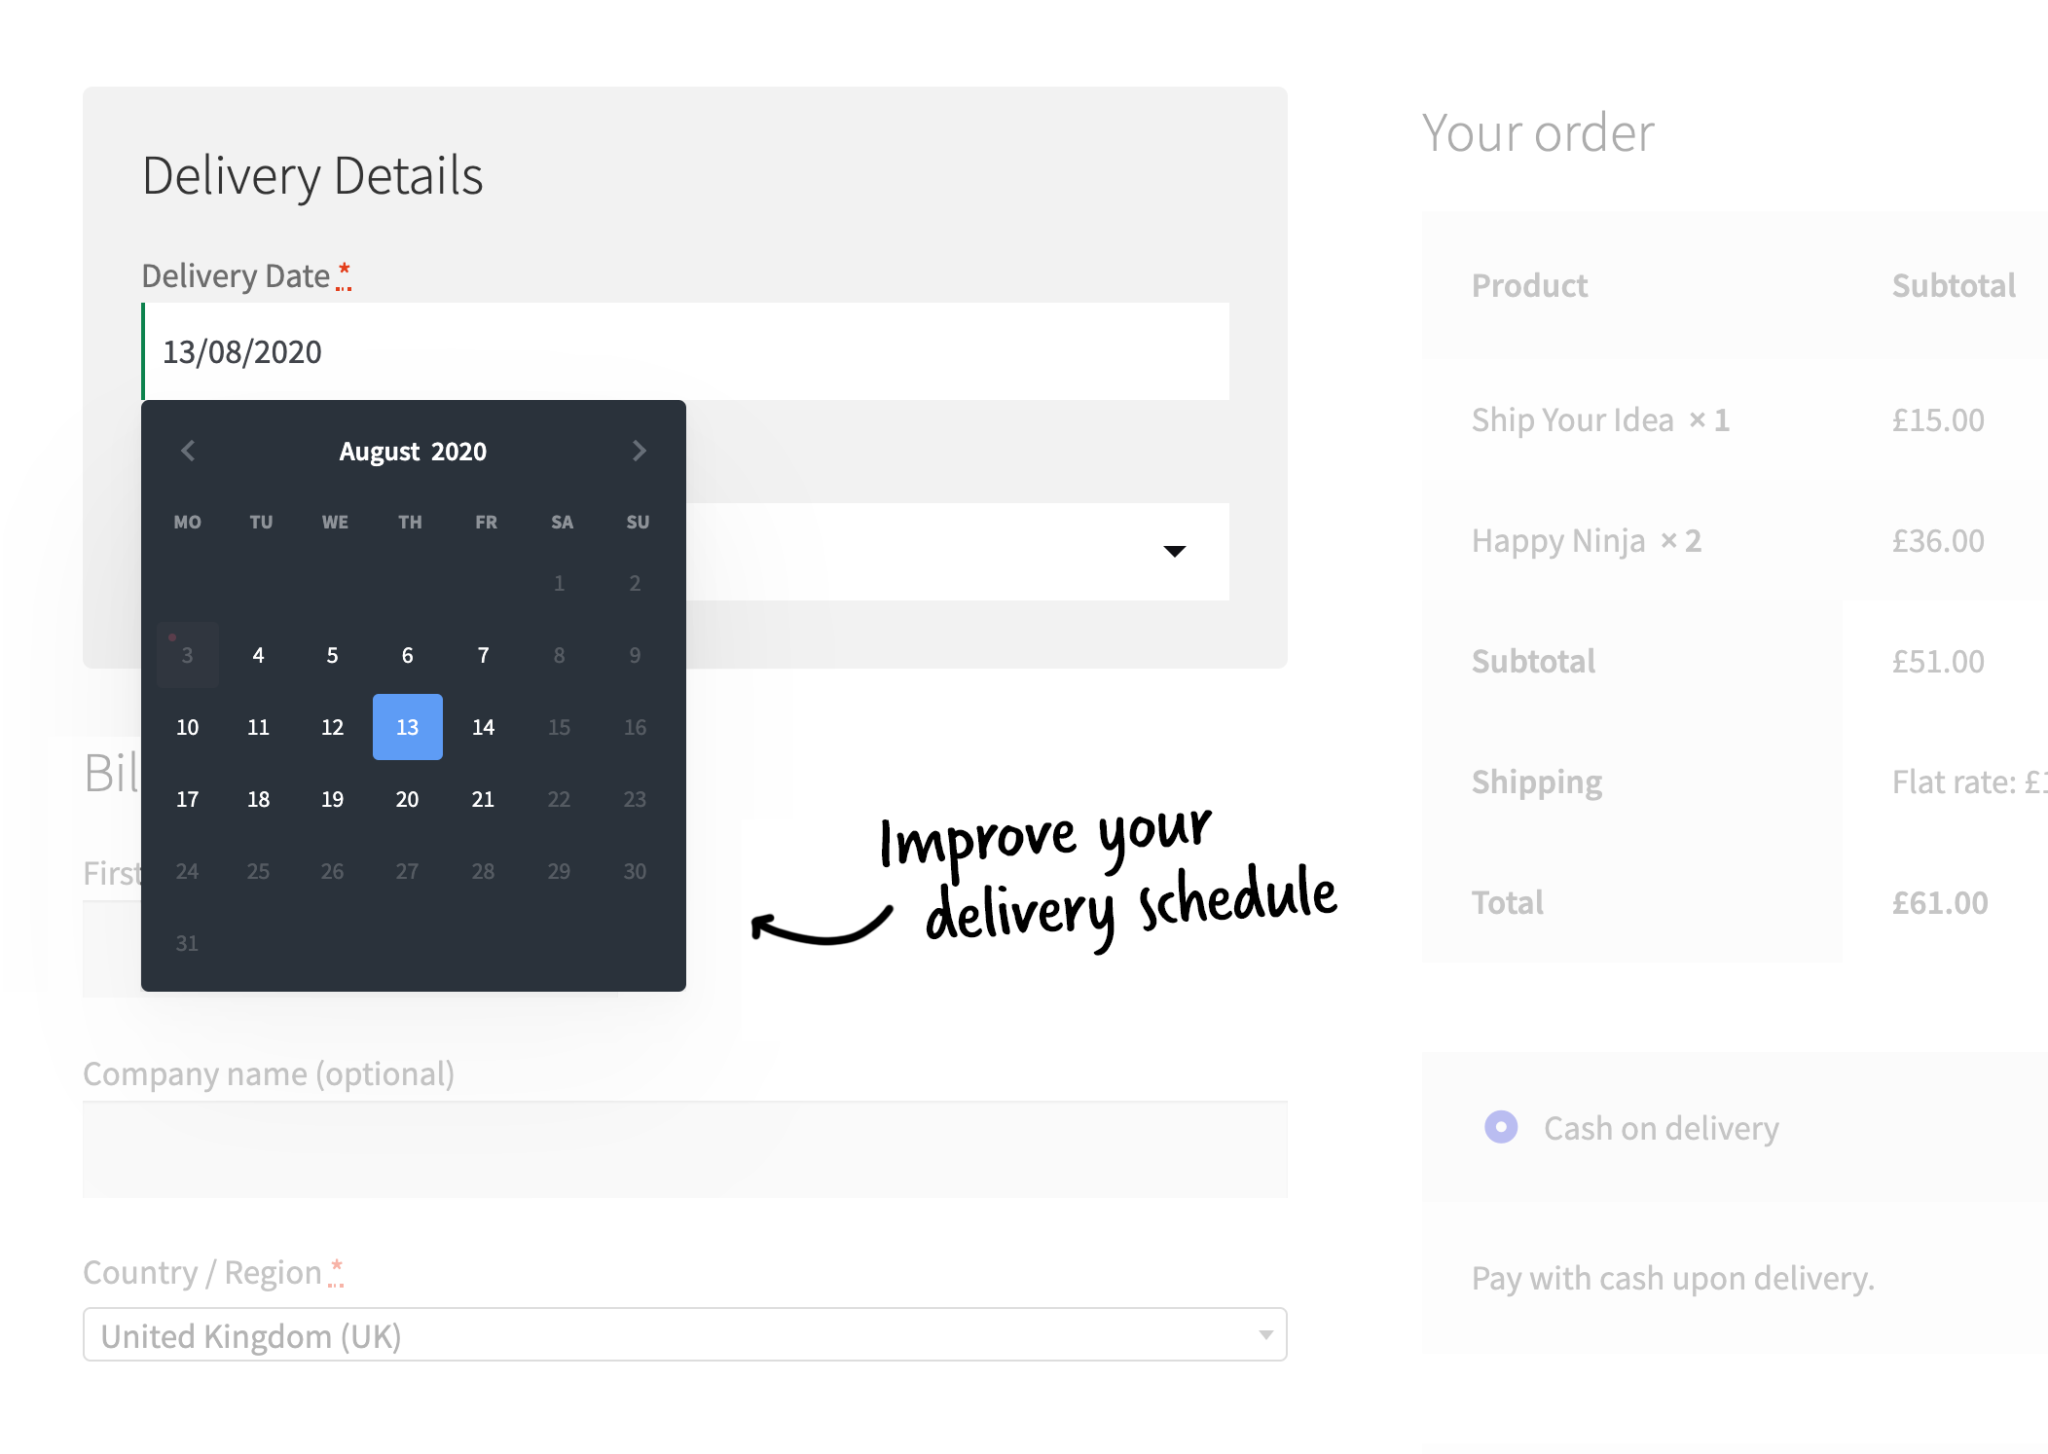Select August 7 on the calendar
The height and width of the screenshot is (1454, 2048).
click(x=481, y=653)
